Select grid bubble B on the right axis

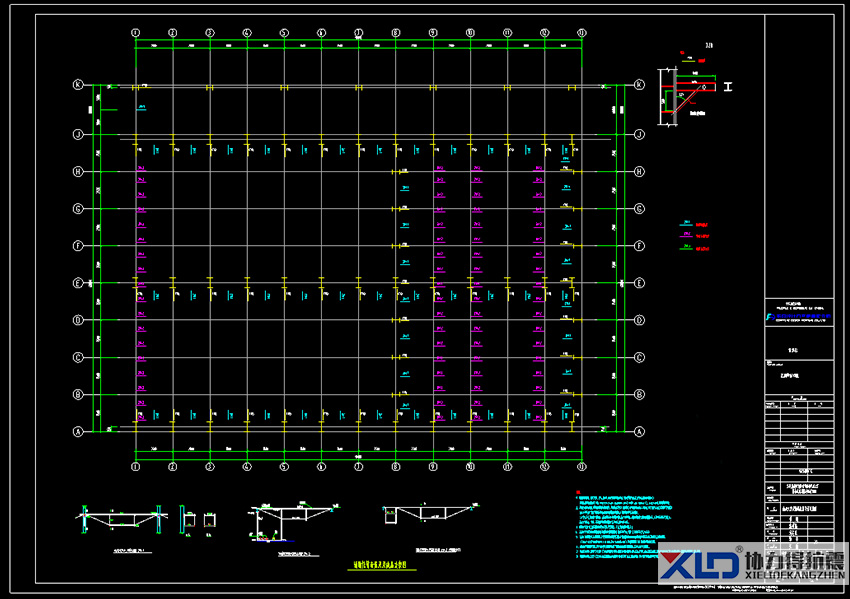639,395
